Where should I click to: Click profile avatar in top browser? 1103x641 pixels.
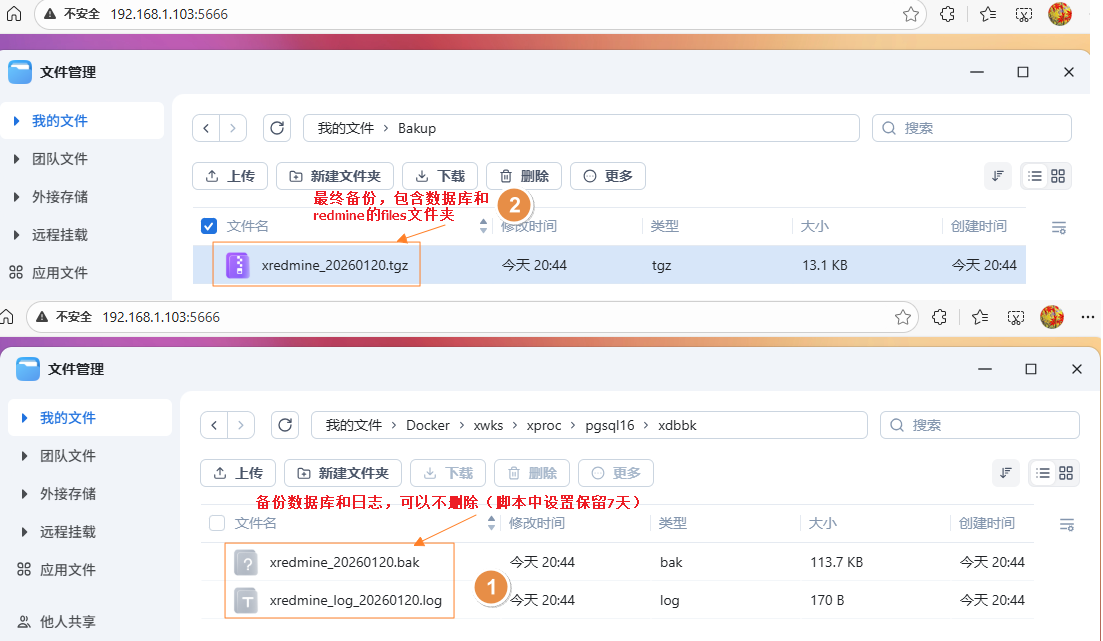tap(1060, 14)
